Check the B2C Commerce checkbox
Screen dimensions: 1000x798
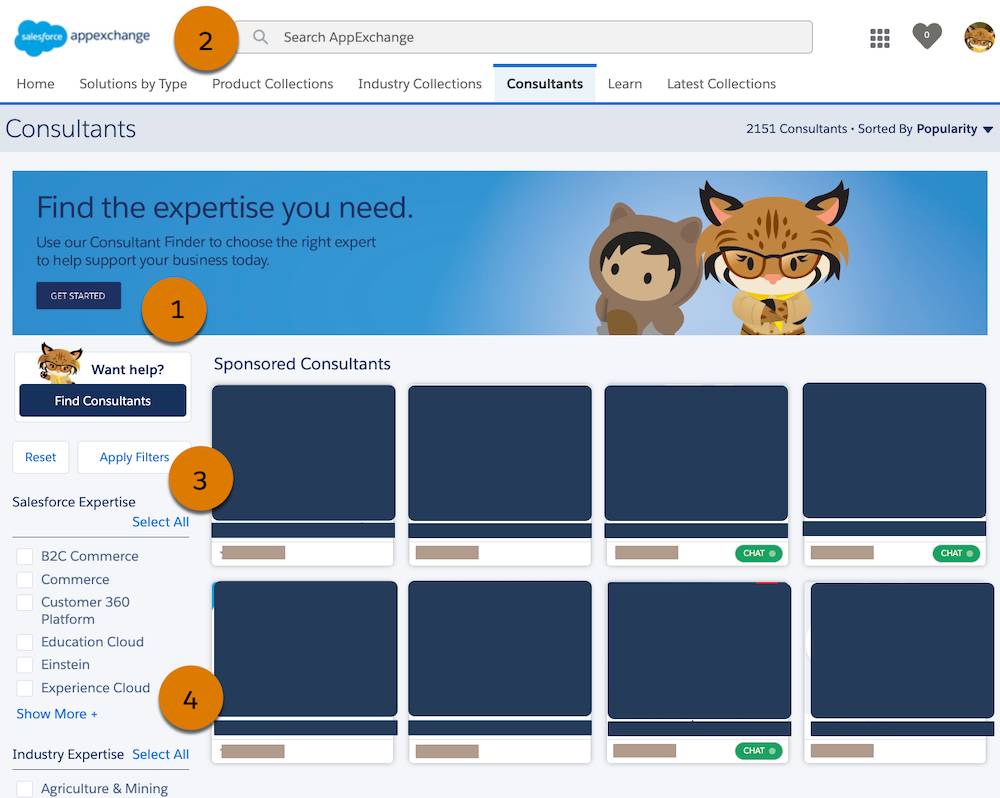(x=25, y=556)
